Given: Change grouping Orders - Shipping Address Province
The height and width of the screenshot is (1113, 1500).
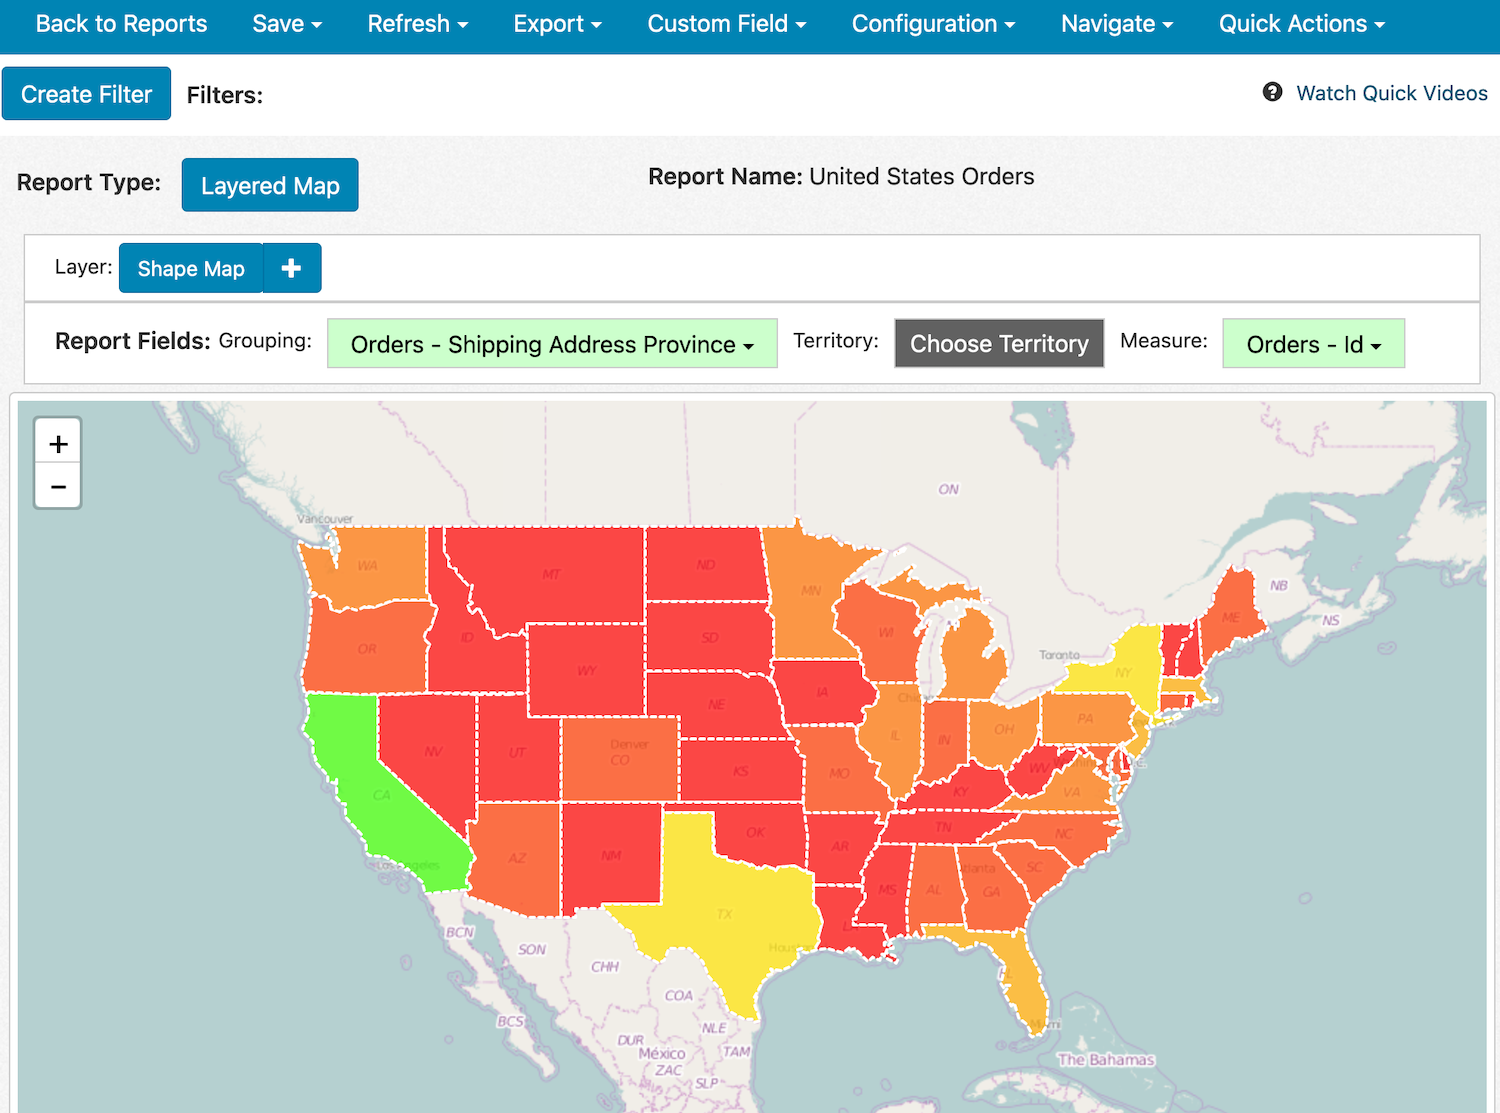Looking at the screenshot, I should coord(552,344).
